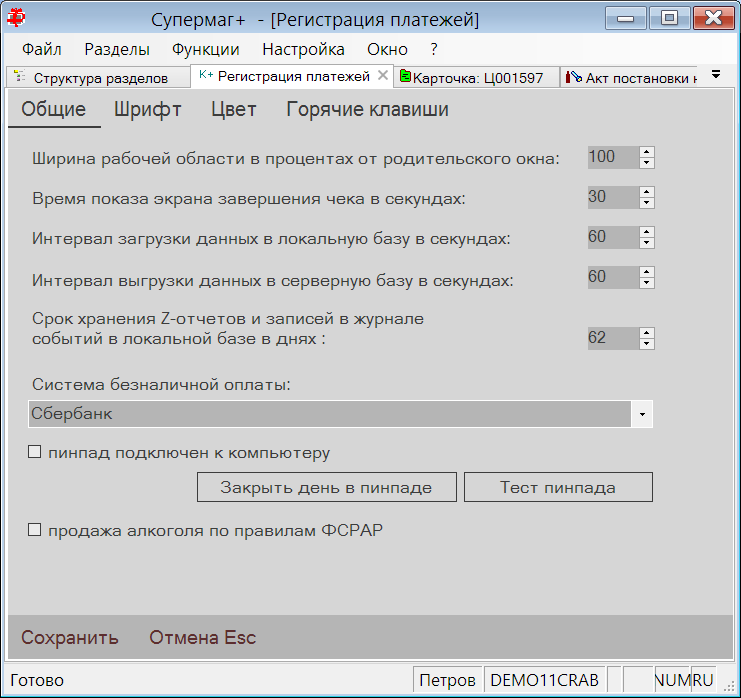The width and height of the screenshot is (741, 698).
Task: Open the Настройка menu
Action: coord(303,49)
